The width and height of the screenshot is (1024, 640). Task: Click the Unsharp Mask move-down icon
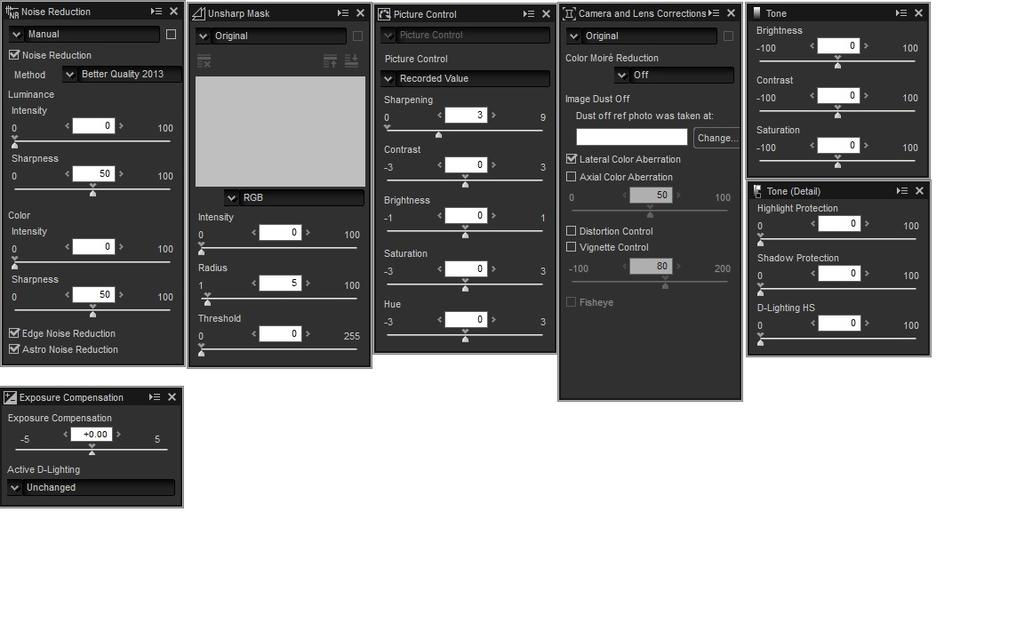click(x=351, y=61)
